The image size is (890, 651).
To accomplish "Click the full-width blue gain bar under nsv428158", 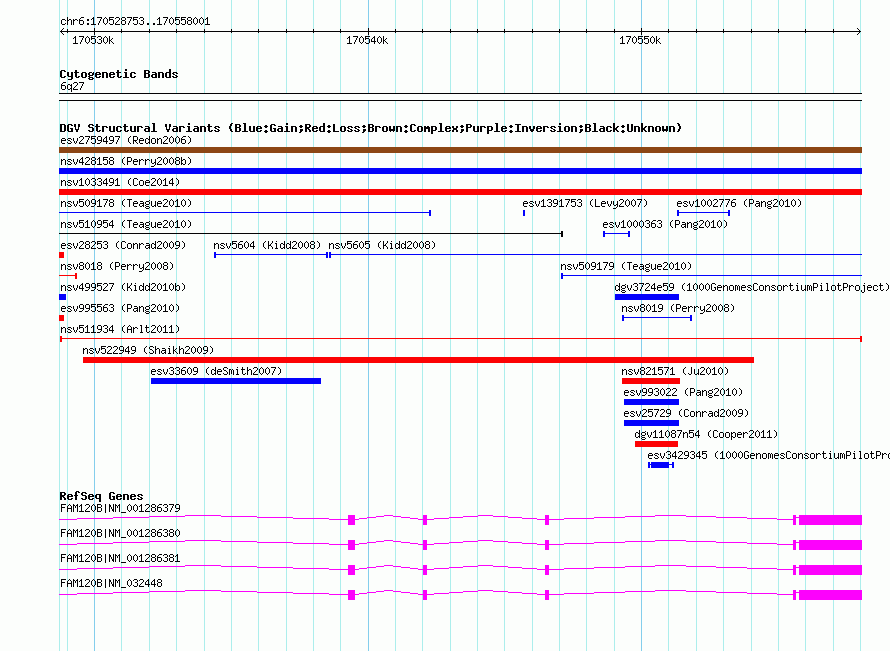I will coord(460,171).
